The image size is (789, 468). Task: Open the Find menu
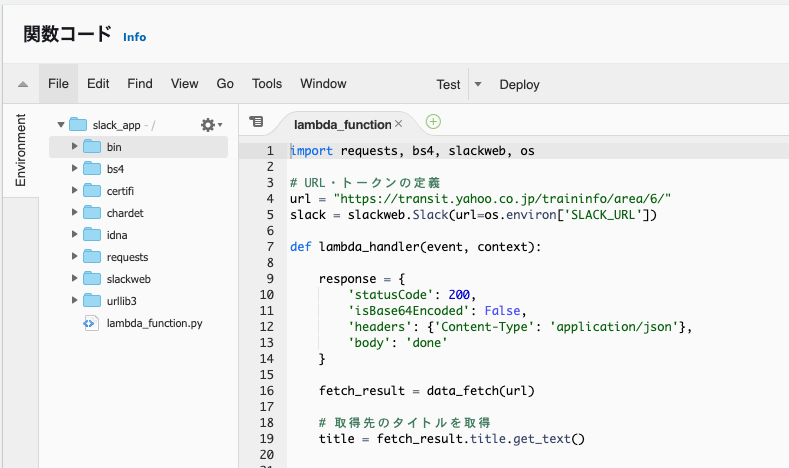pos(140,84)
